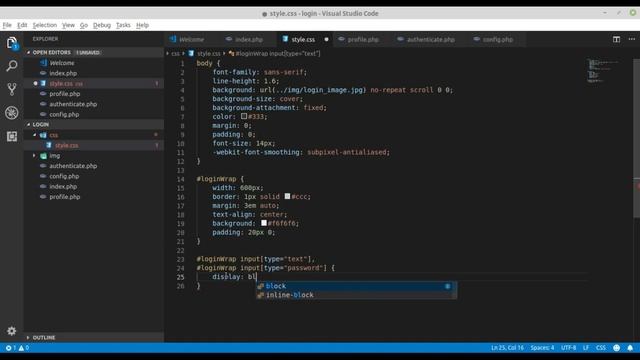Open the Explorer view in activity bar
640x360 pixels.
pyautogui.click(x=12, y=43)
